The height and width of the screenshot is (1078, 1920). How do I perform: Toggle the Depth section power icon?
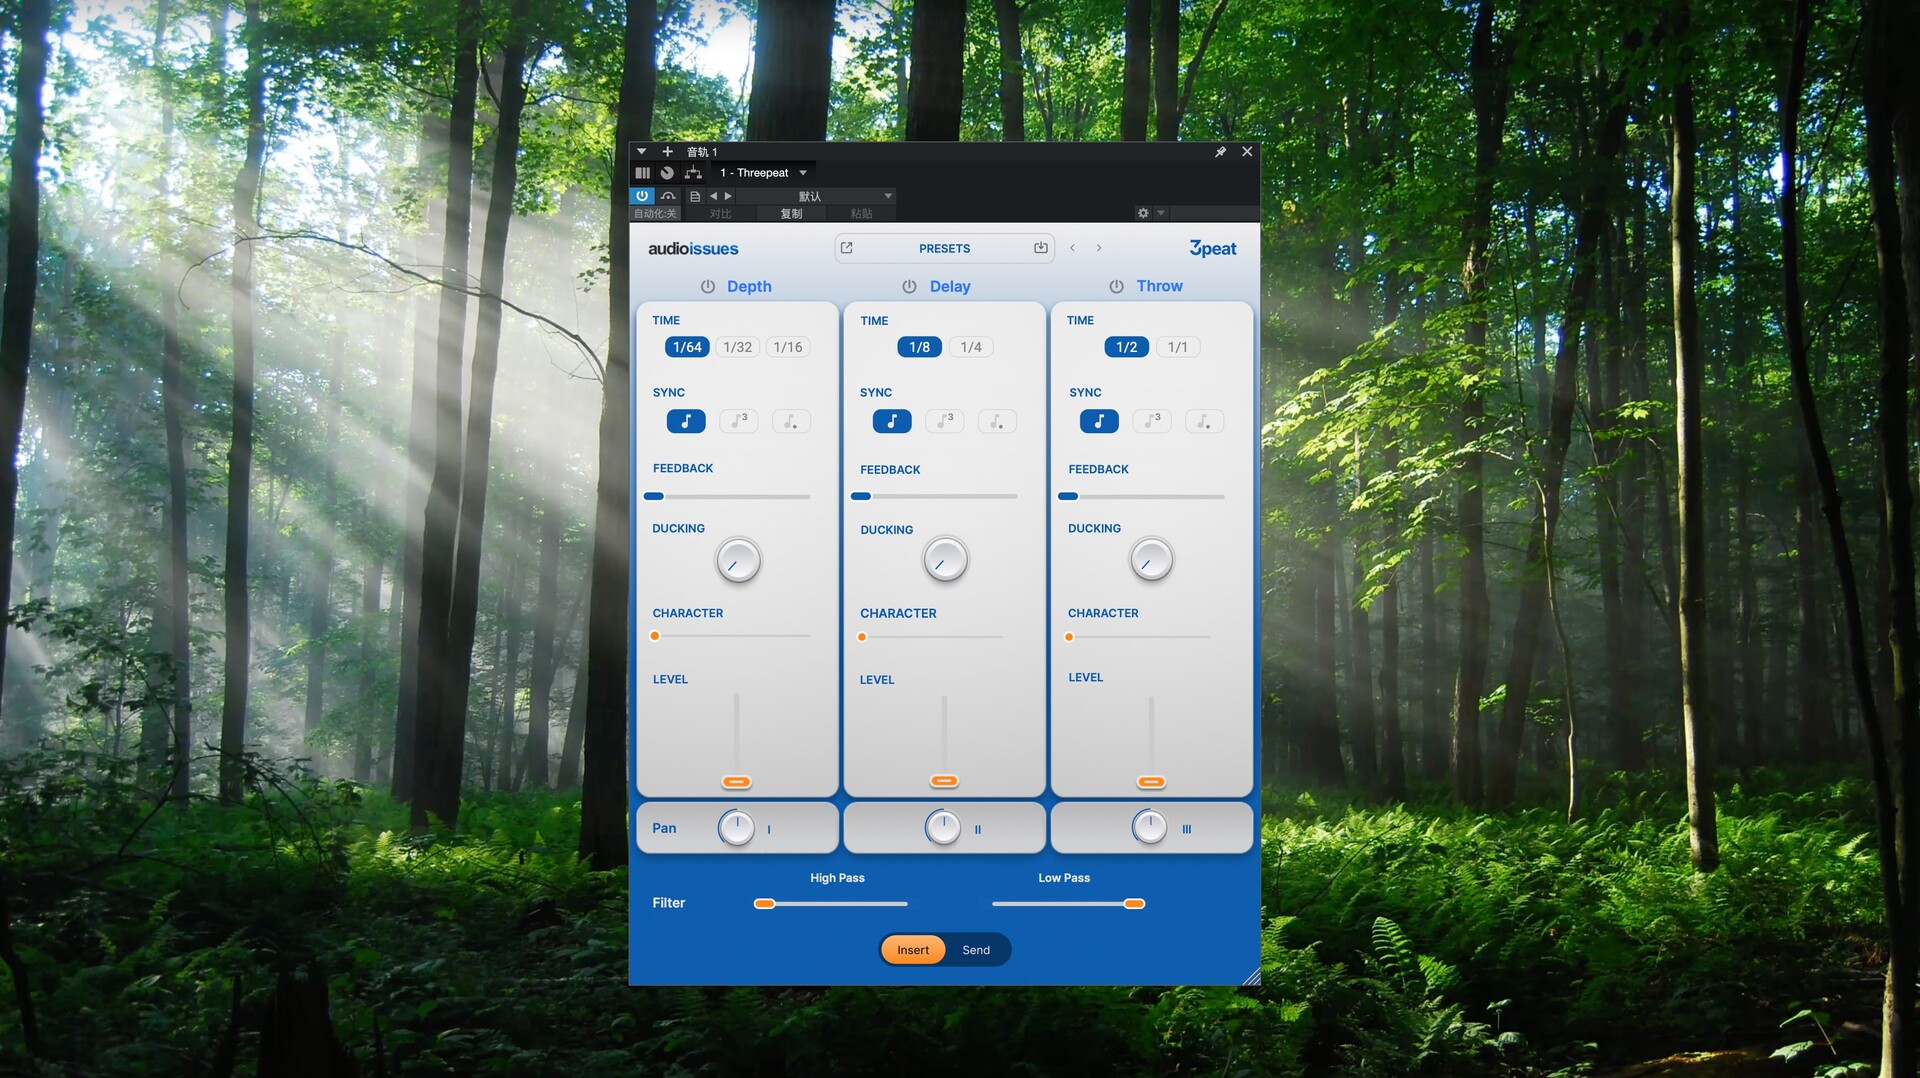708,287
